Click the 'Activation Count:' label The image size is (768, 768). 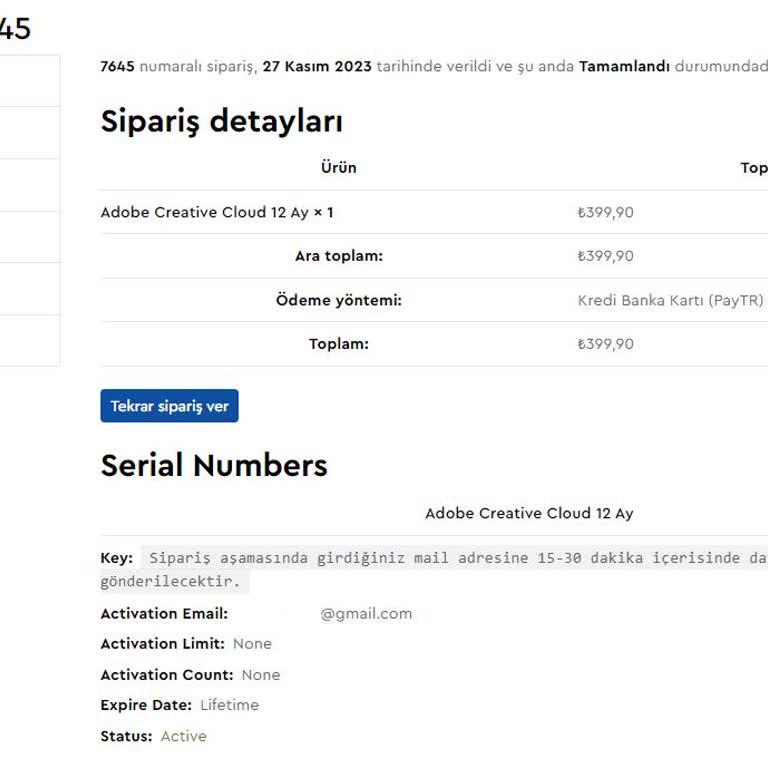(167, 674)
